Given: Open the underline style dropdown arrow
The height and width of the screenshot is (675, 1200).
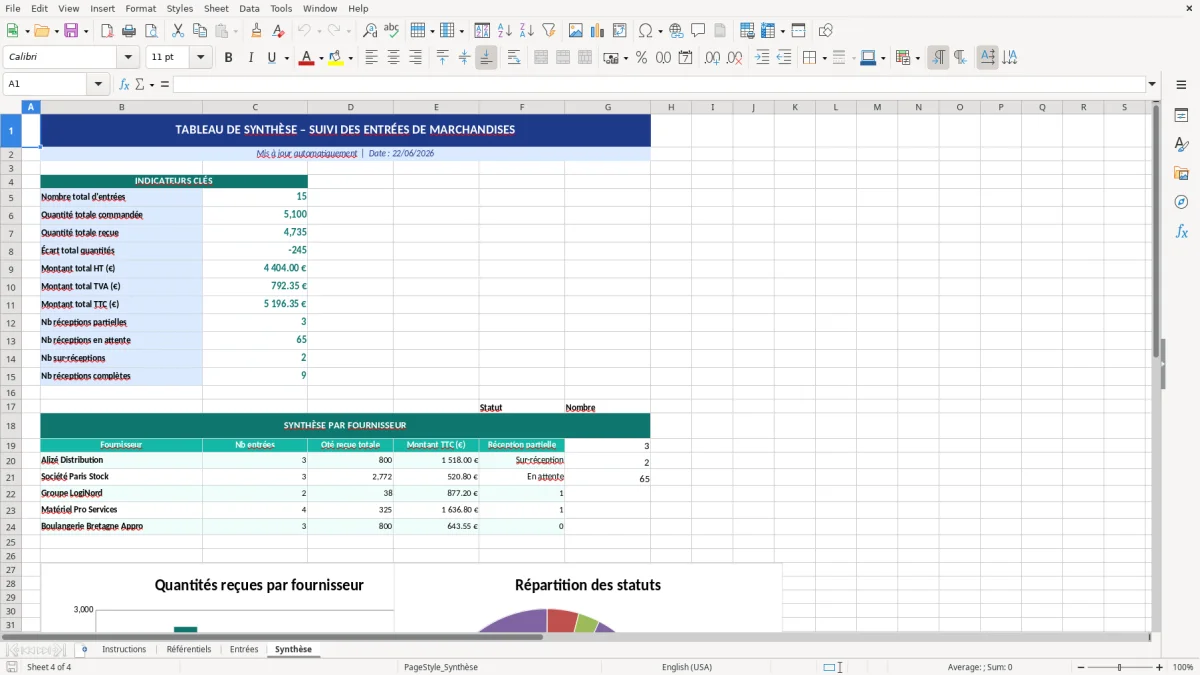Looking at the screenshot, I should pos(286,58).
